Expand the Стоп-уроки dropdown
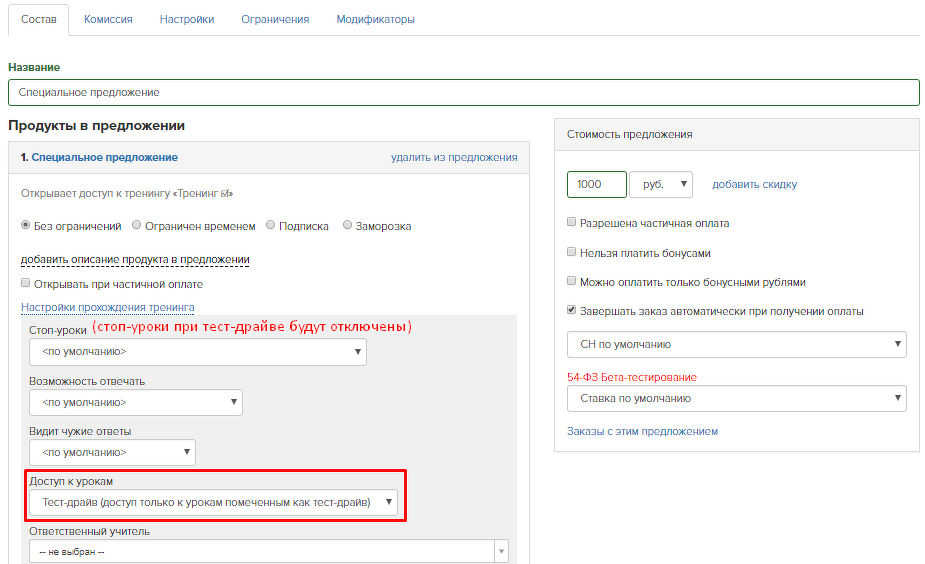This screenshot has height=564, width=925. [x=198, y=352]
